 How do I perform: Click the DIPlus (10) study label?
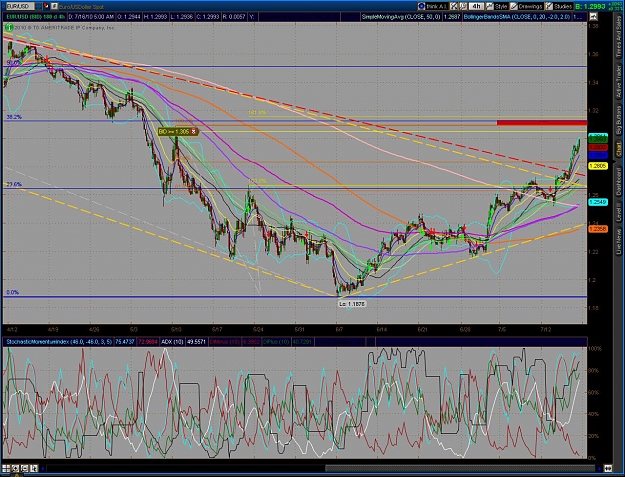[276, 342]
